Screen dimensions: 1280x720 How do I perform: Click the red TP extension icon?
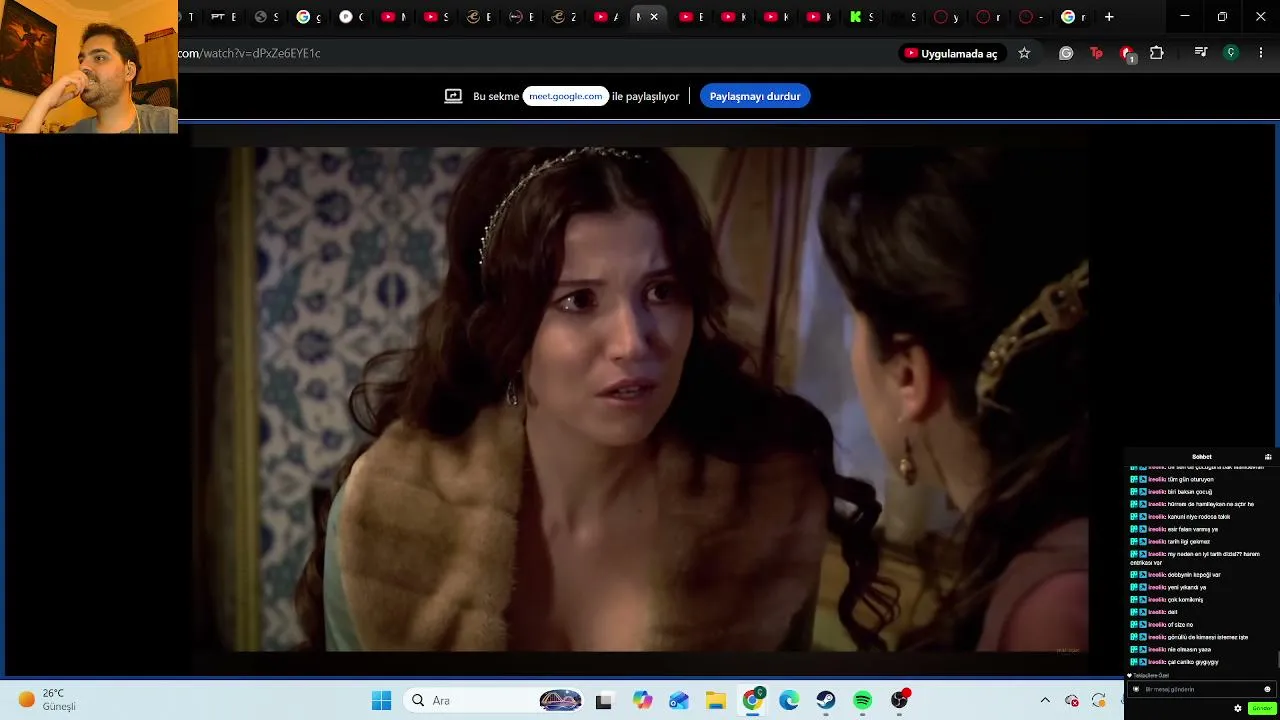point(1096,53)
